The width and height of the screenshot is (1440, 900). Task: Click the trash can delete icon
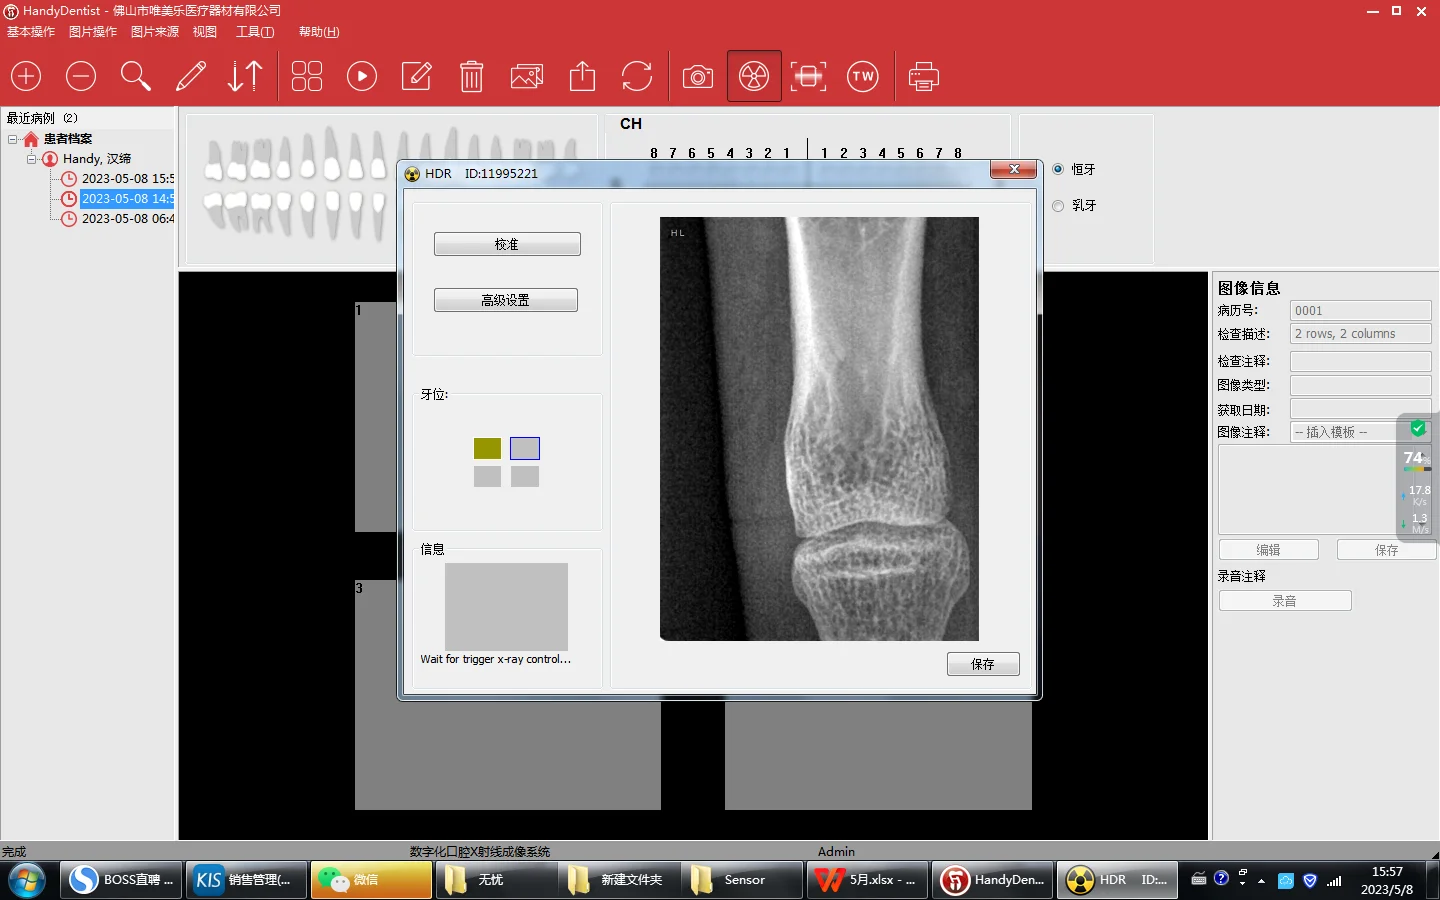(472, 76)
